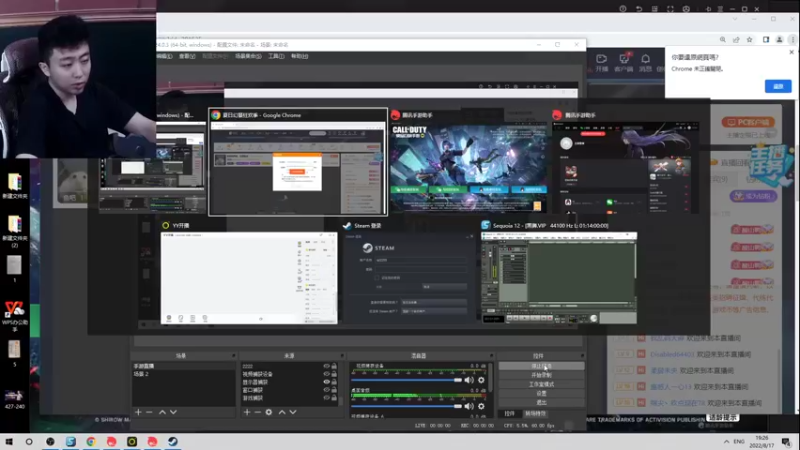This screenshot has height=450, width=800.
Task: Open the second menu in OBS menu bar
Action: pos(187,56)
